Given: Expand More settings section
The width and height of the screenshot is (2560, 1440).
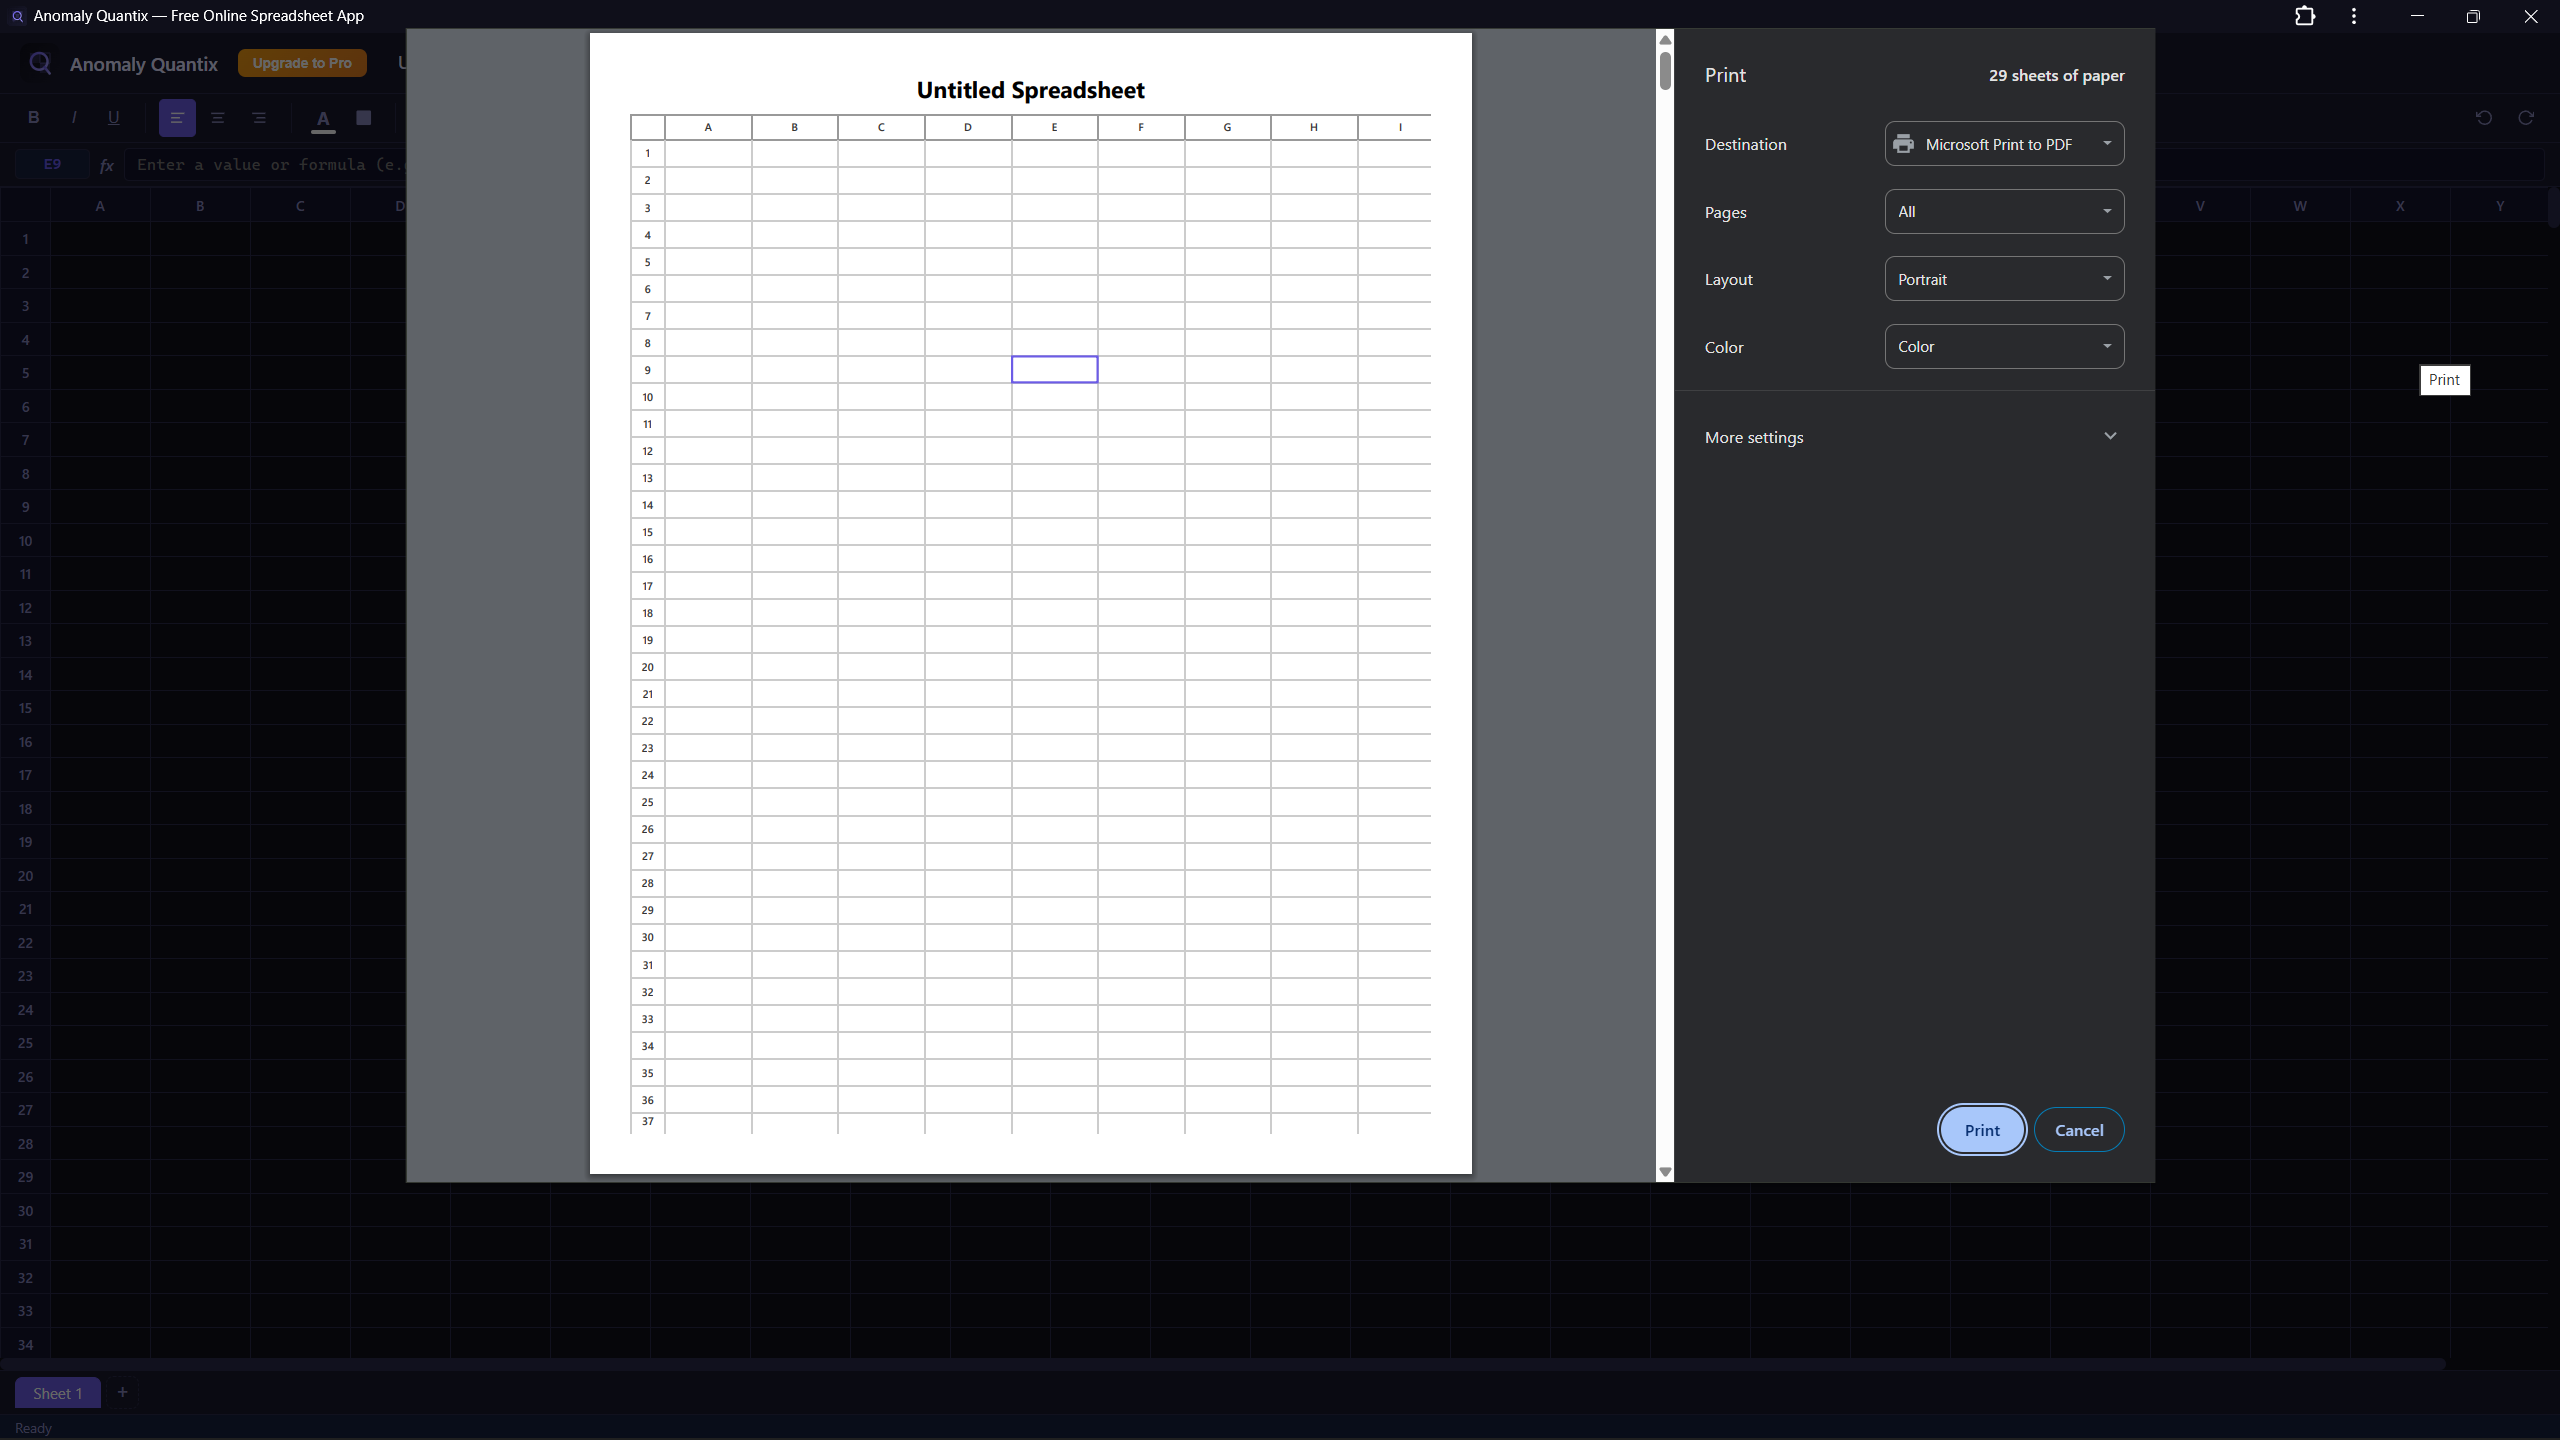Looking at the screenshot, I should (1912, 437).
